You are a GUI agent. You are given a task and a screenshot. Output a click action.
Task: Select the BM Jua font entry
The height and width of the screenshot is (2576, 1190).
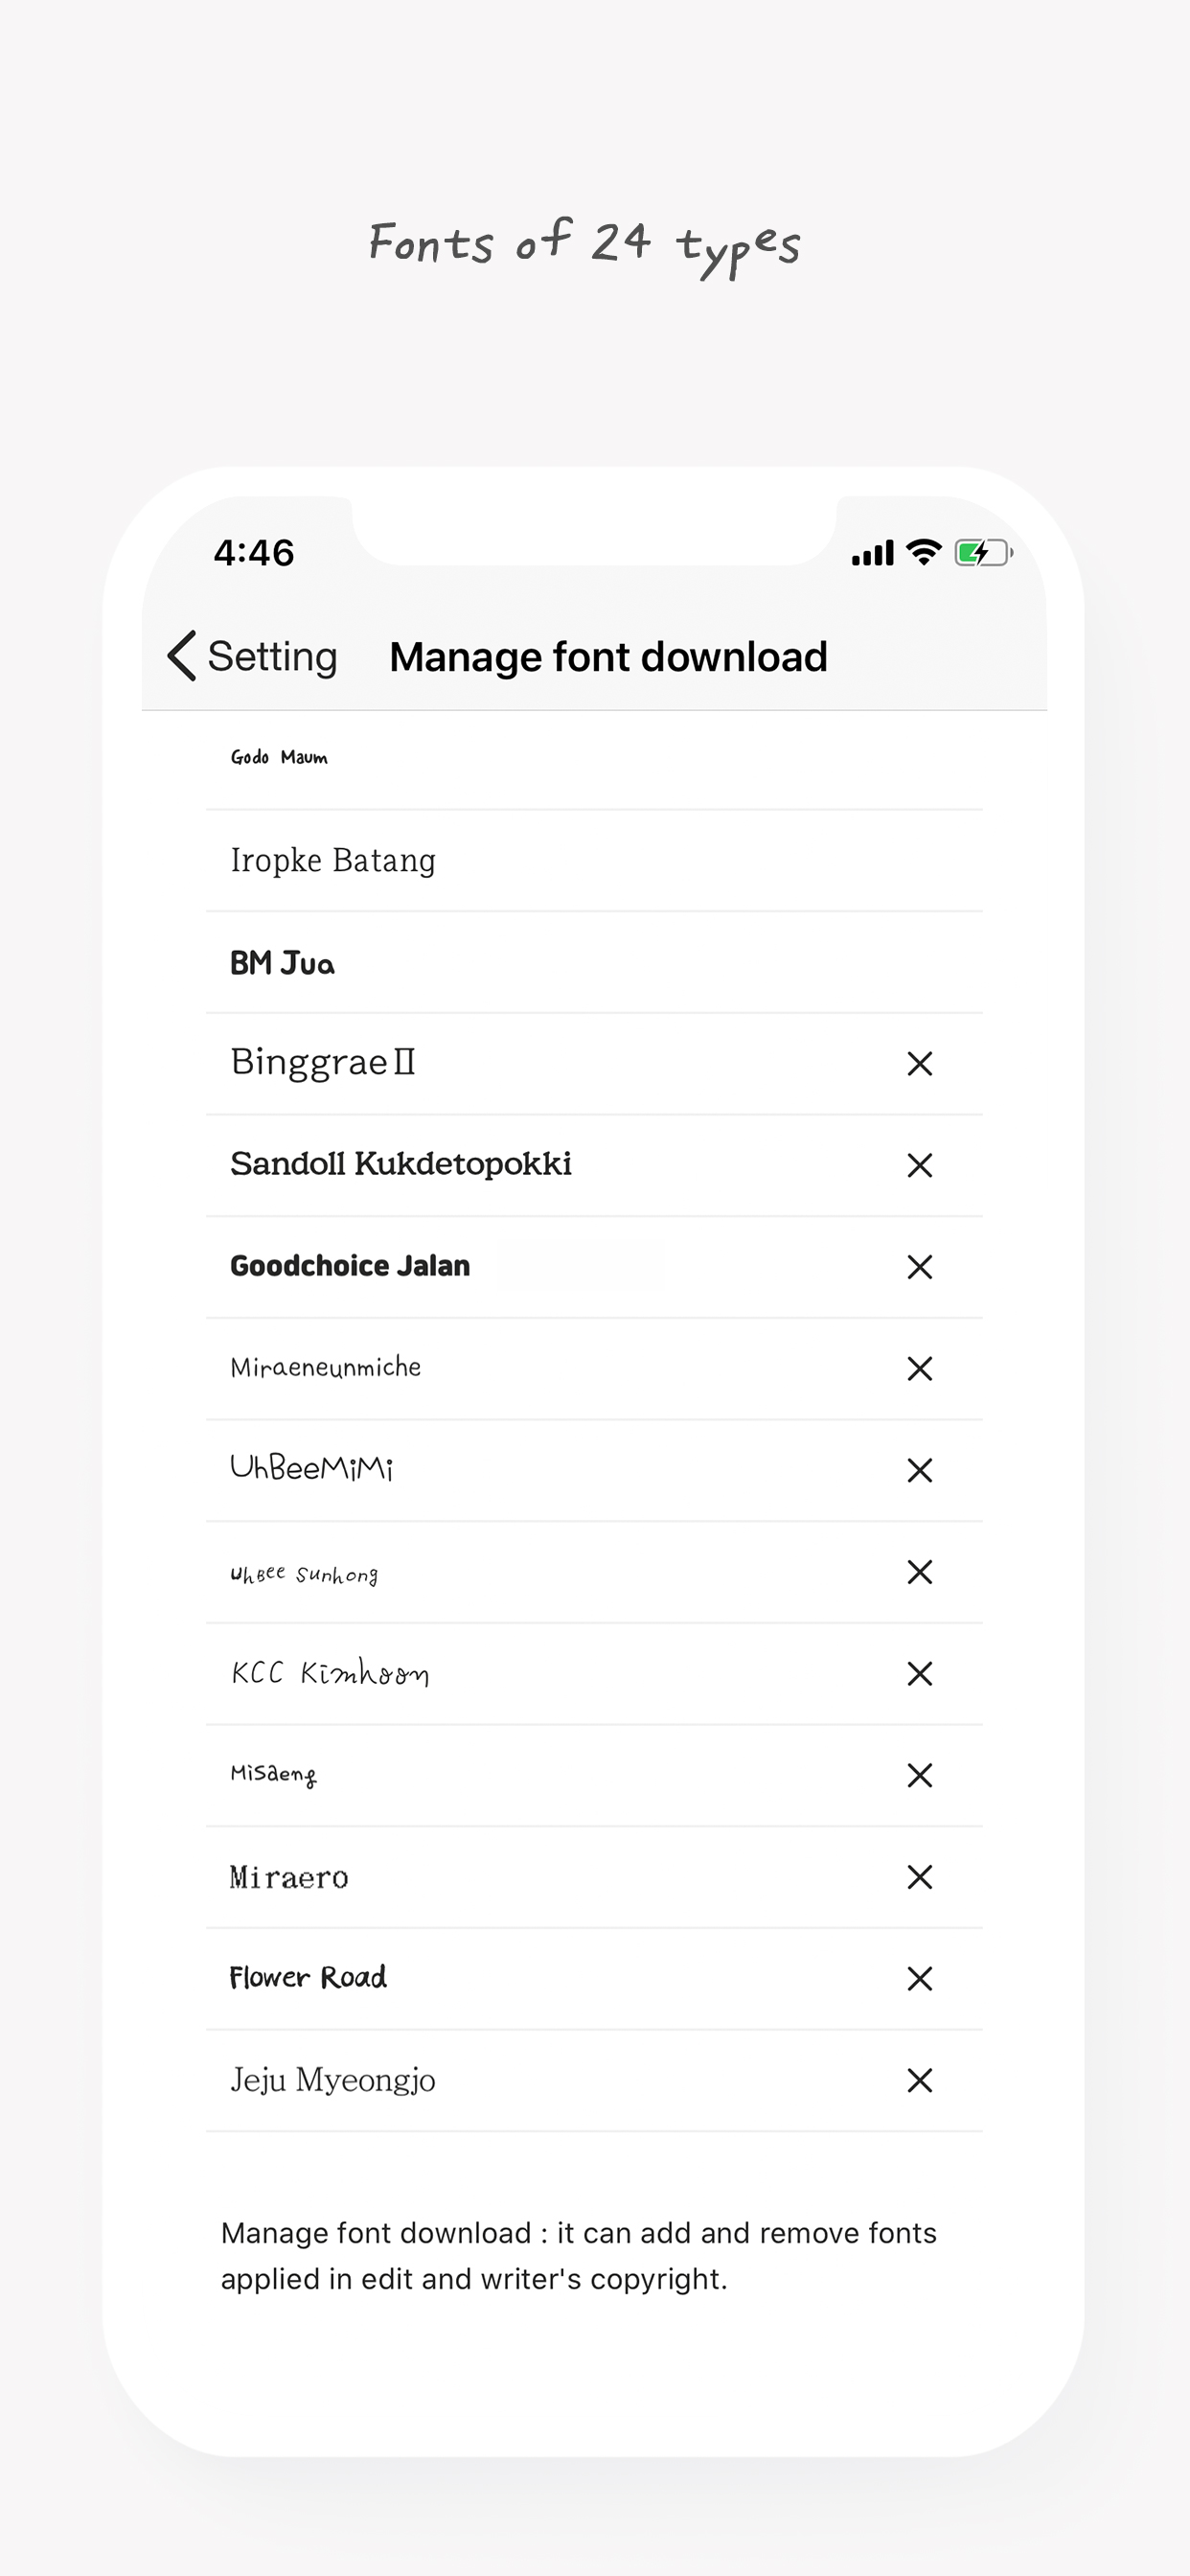click(x=282, y=962)
